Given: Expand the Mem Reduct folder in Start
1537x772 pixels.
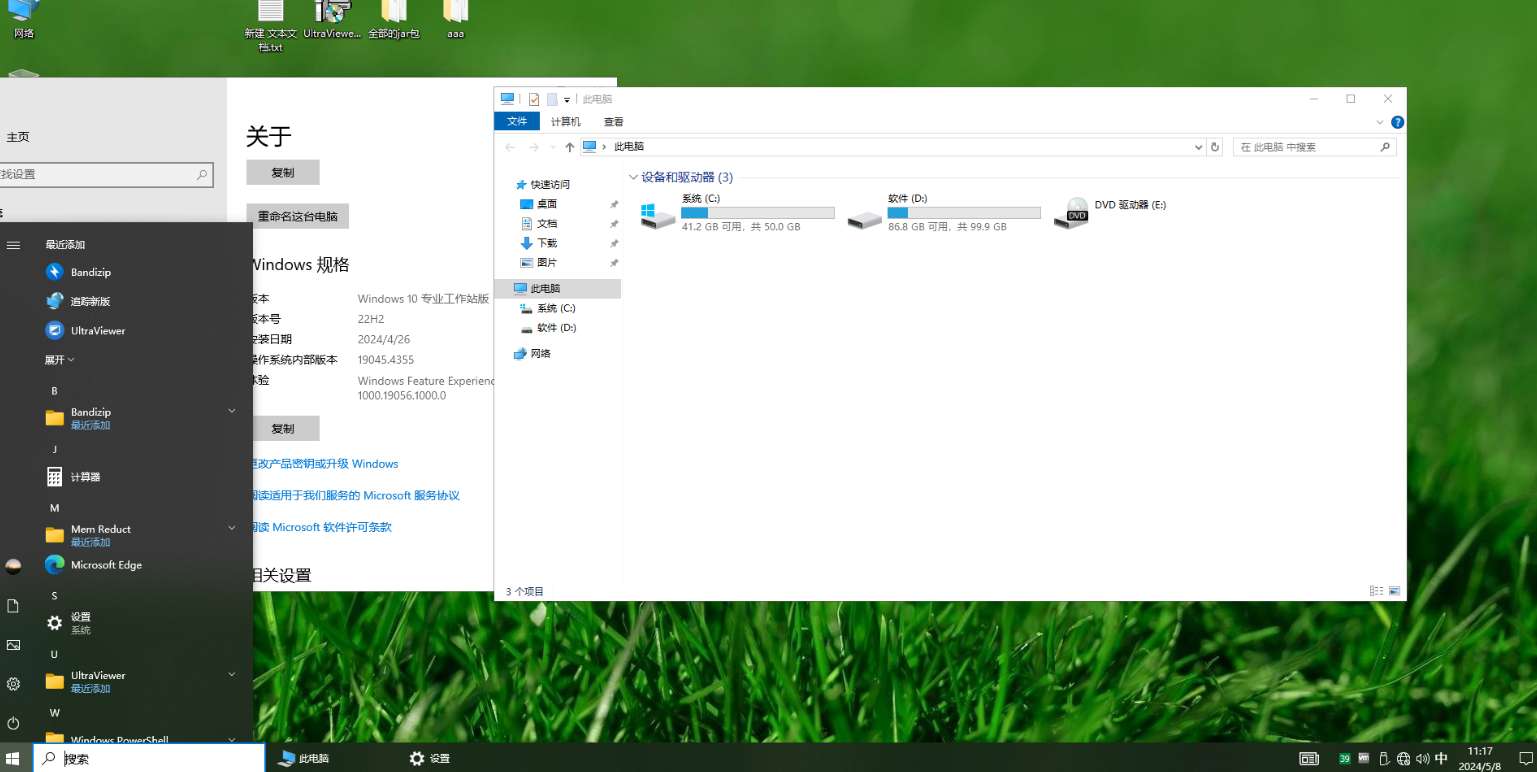Looking at the screenshot, I should pyautogui.click(x=231, y=528).
